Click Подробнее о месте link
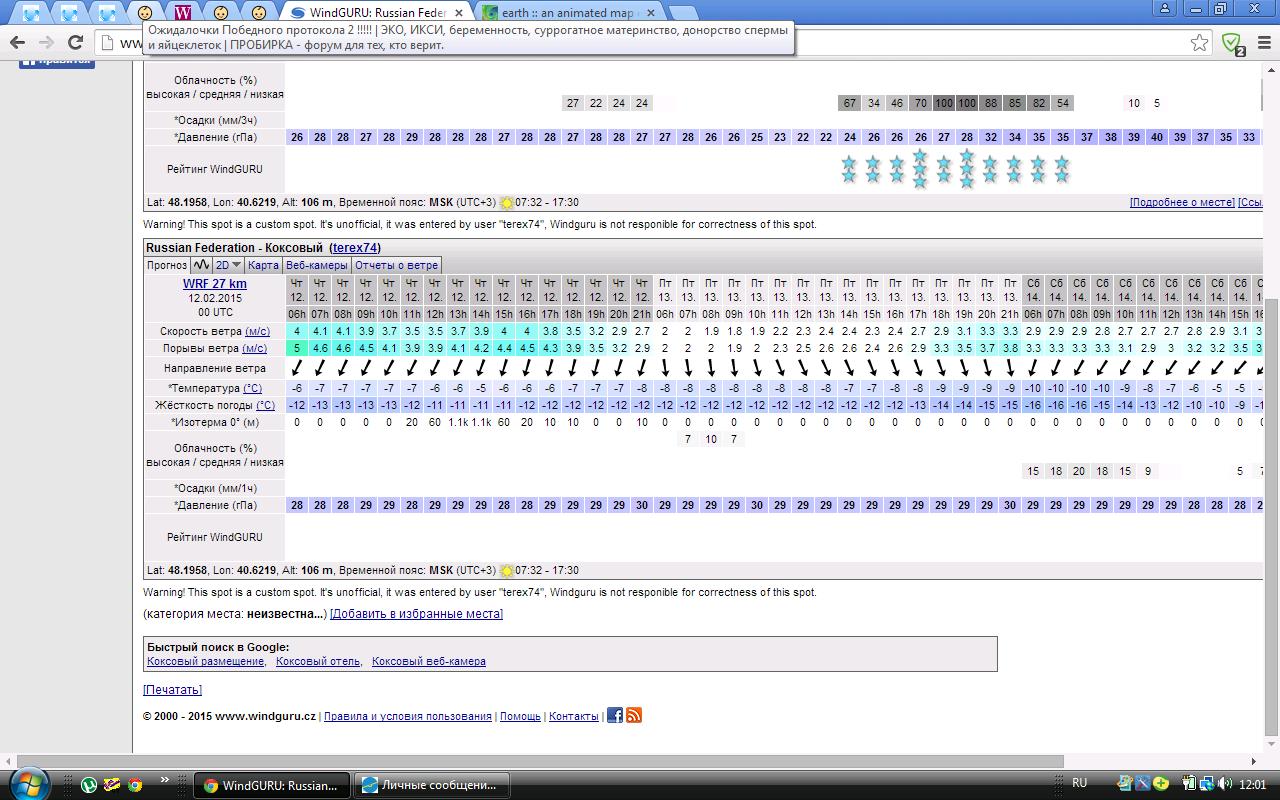 1182,202
